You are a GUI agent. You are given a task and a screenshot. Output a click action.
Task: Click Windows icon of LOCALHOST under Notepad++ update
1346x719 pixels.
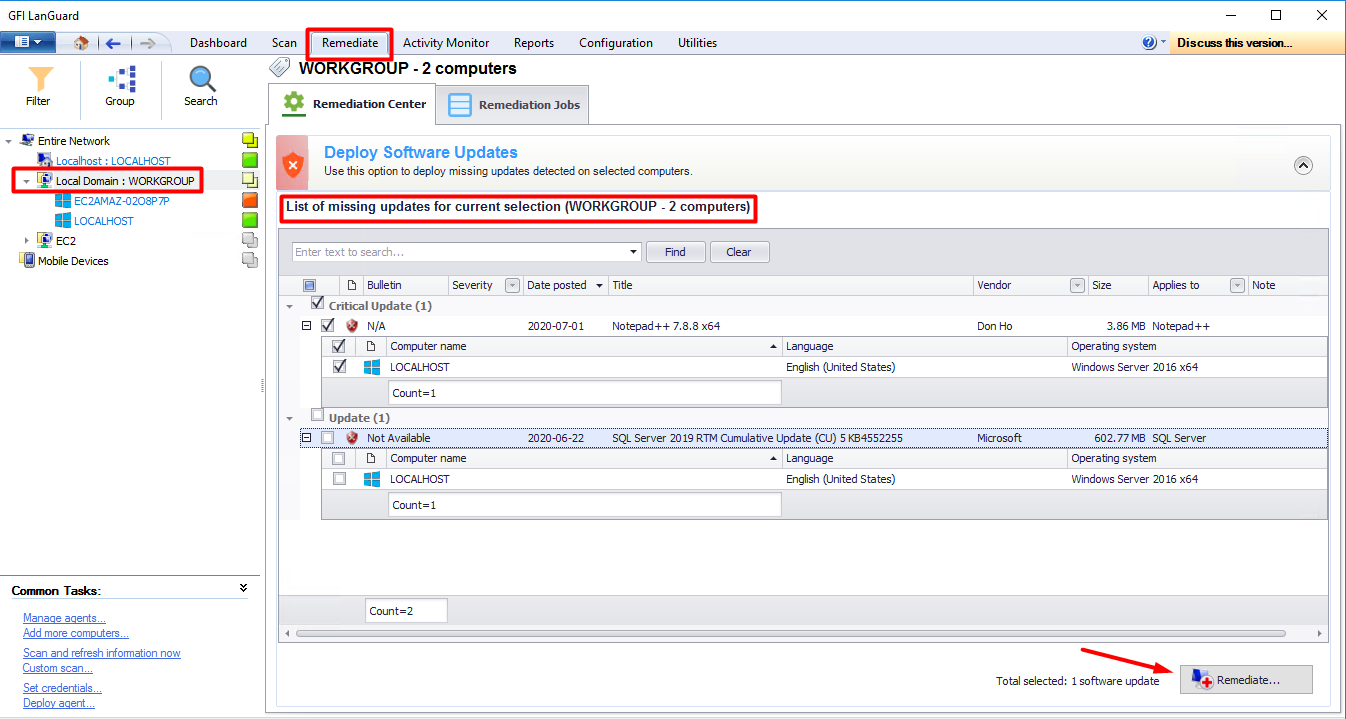point(372,367)
